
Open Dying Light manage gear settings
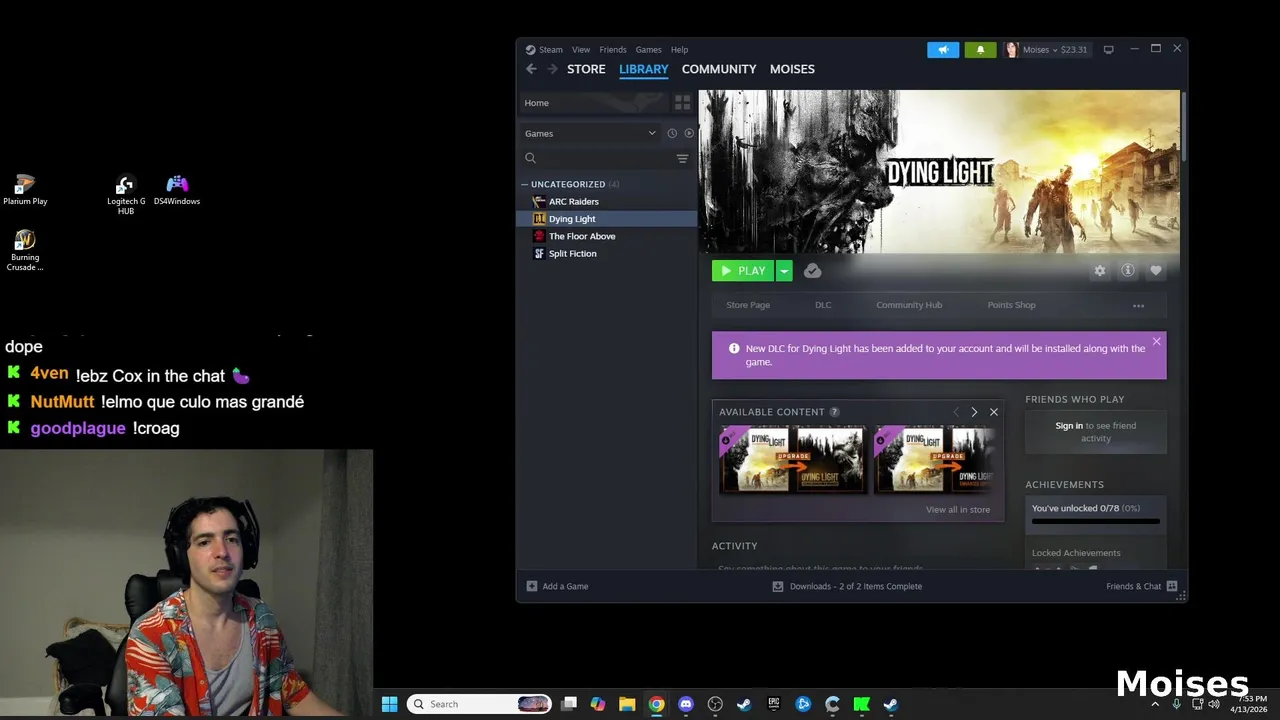click(x=1100, y=271)
